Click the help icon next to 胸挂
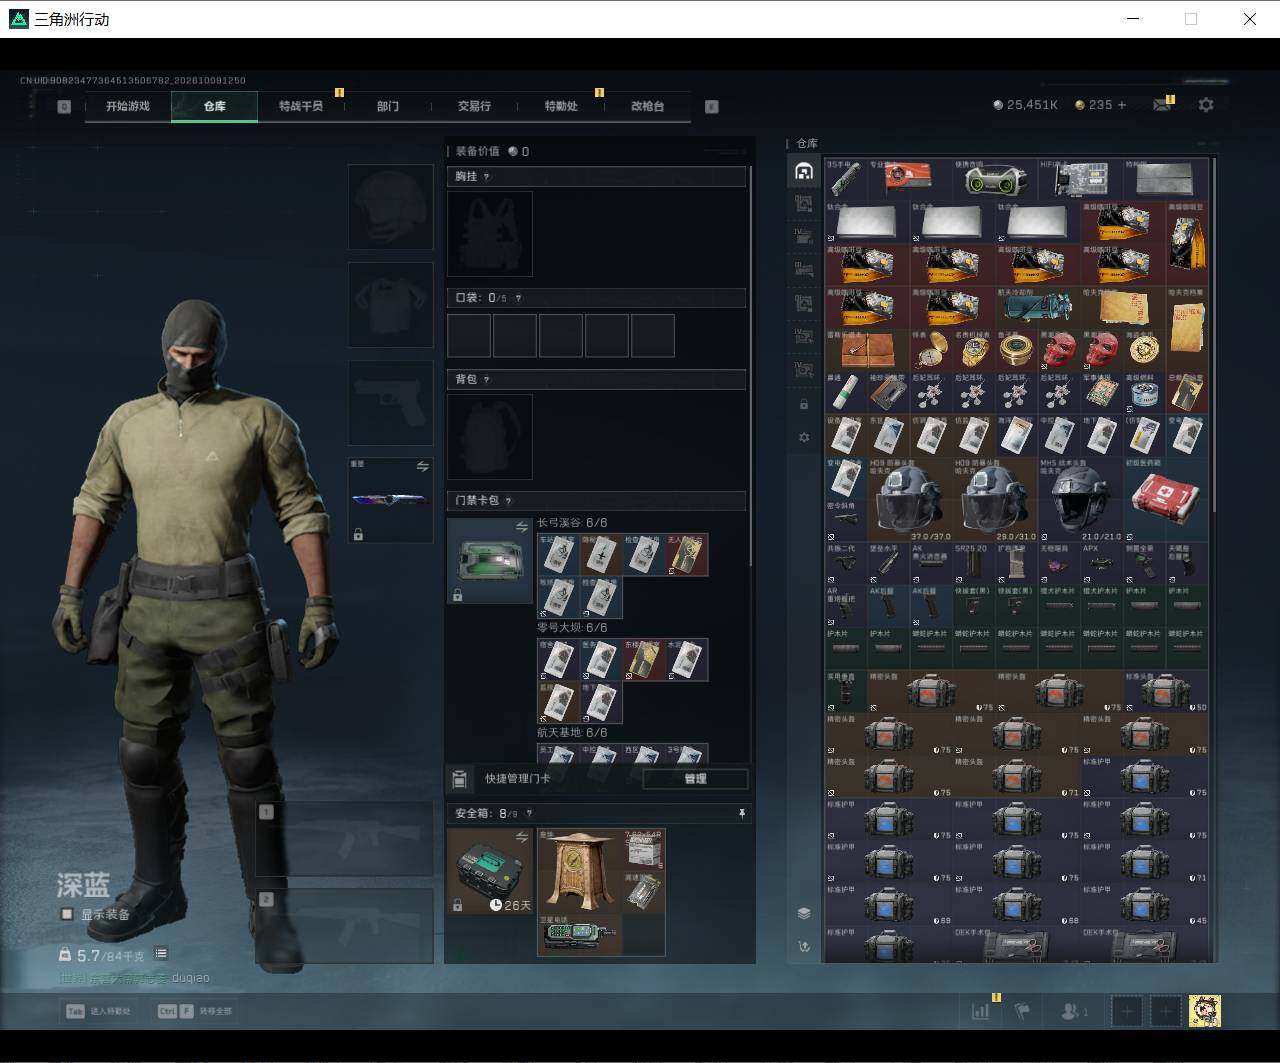1280x1063 pixels. coord(487,176)
